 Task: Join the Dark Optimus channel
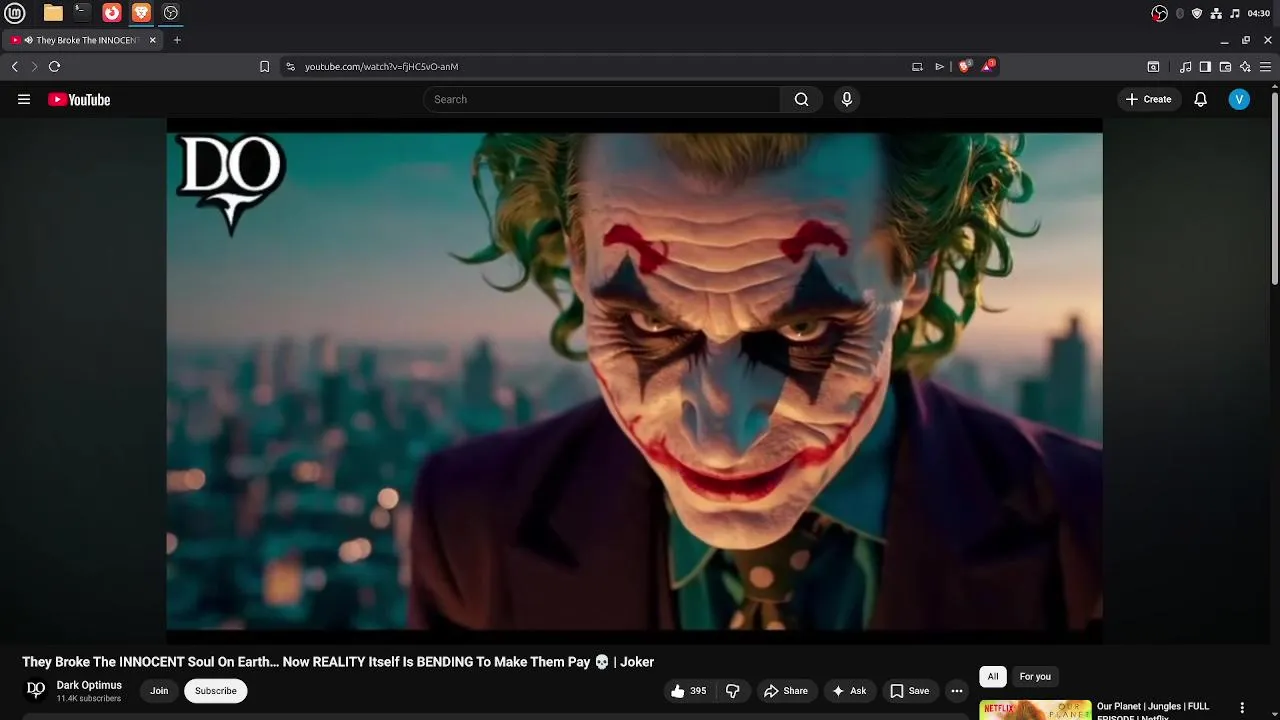(159, 691)
